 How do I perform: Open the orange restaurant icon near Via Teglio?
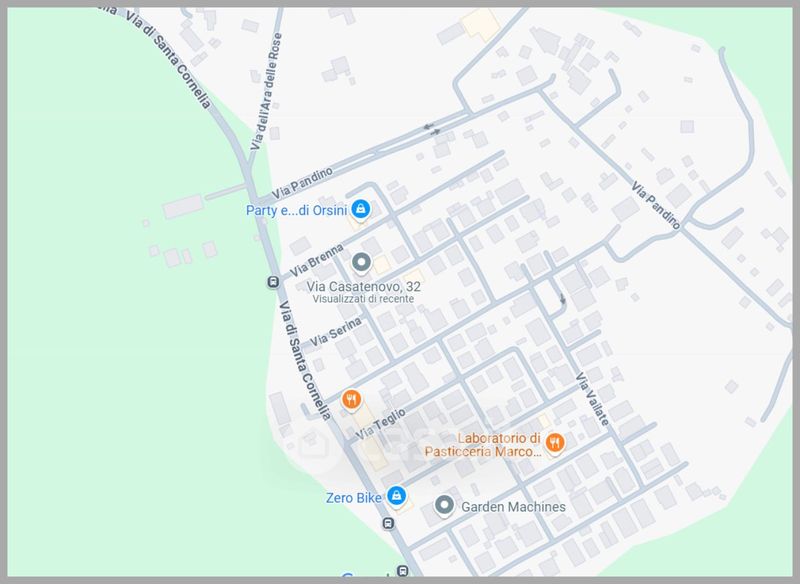[351, 401]
